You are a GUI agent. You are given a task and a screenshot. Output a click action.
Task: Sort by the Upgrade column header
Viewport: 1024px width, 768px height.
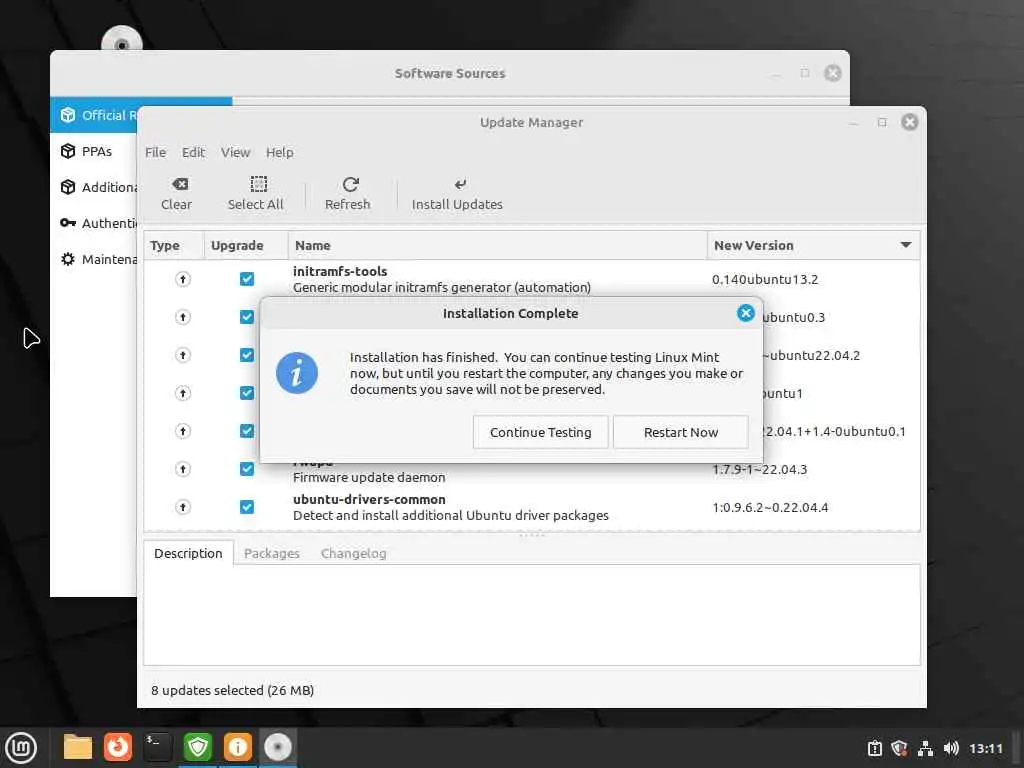[x=246, y=246]
